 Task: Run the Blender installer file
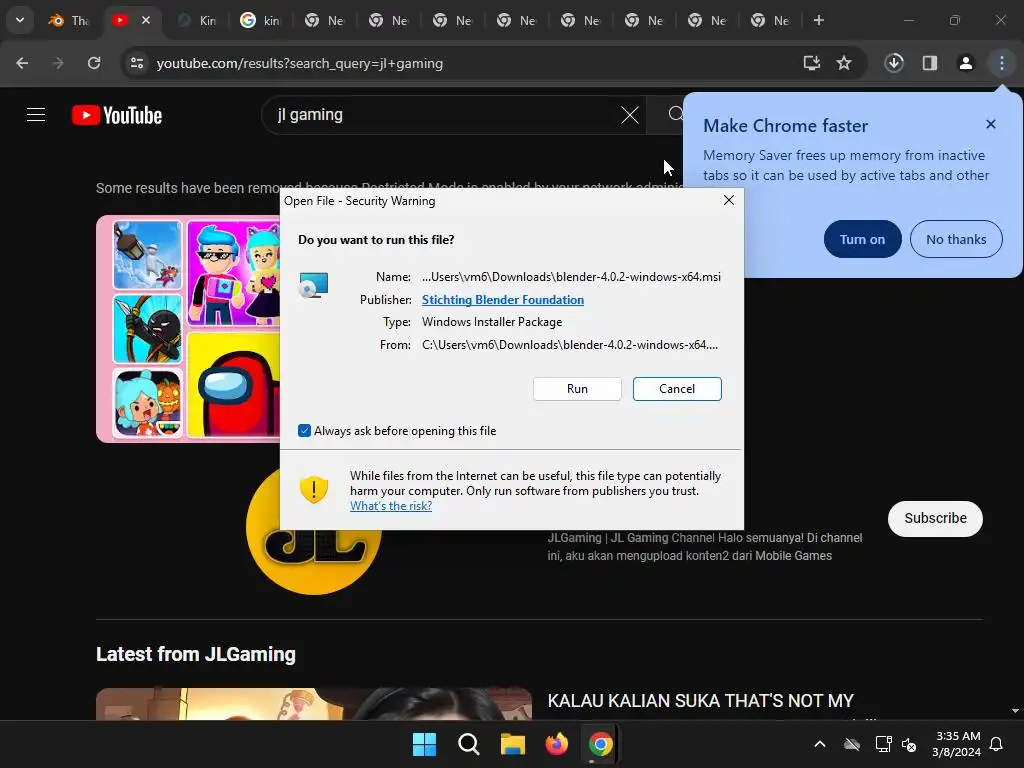tap(577, 389)
